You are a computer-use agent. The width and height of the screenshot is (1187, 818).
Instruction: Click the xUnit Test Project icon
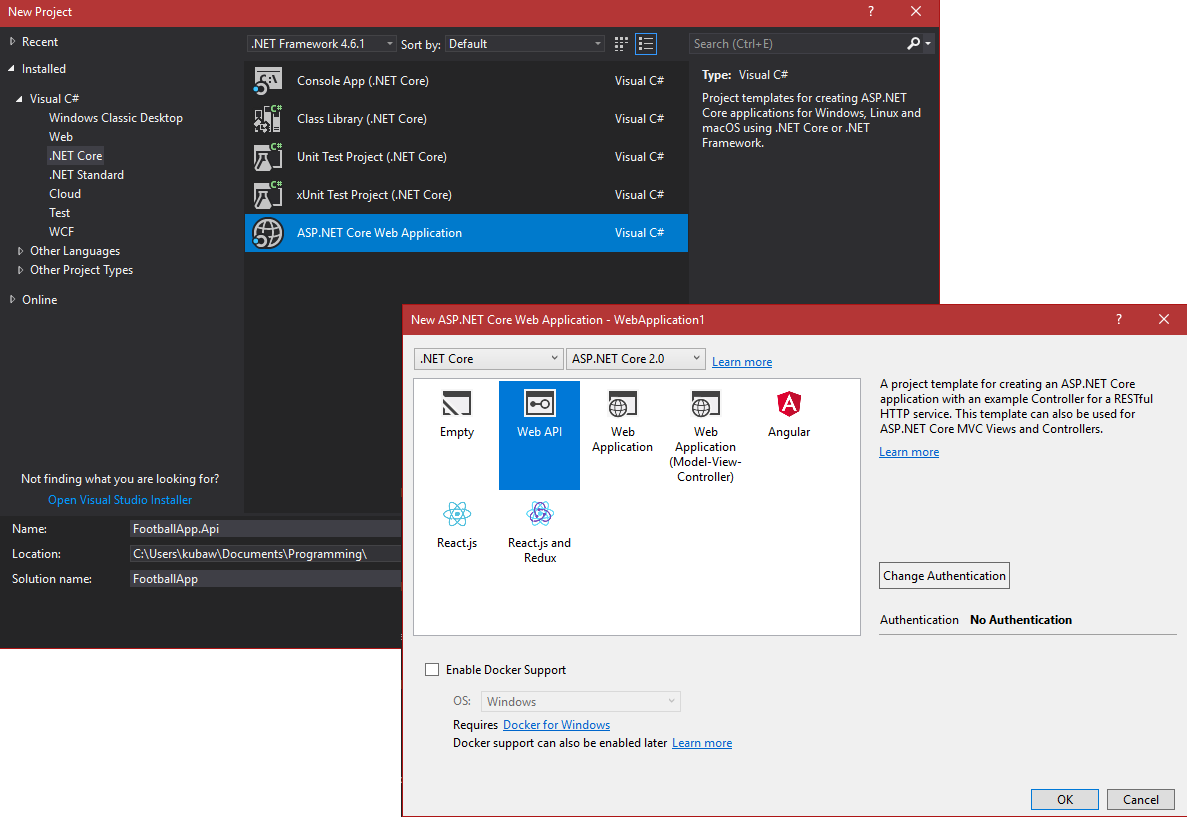(x=267, y=194)
